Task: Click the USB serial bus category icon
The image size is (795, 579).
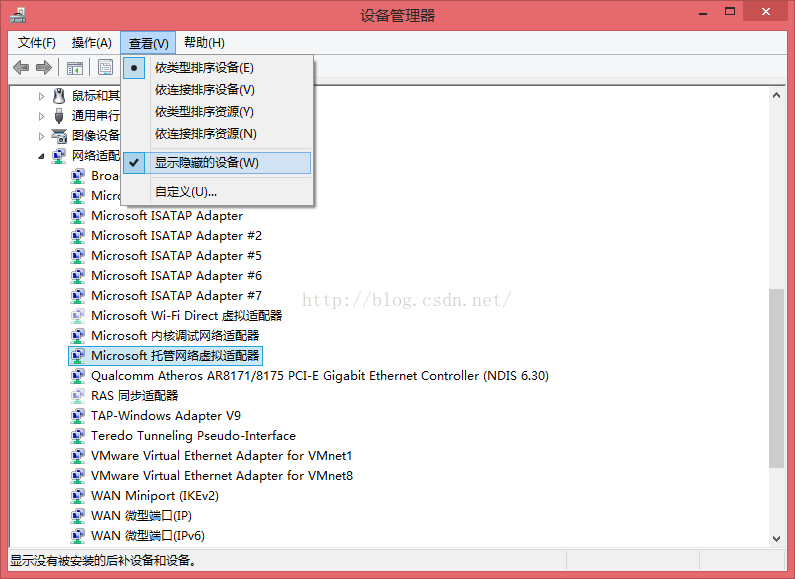Action: 59,116
